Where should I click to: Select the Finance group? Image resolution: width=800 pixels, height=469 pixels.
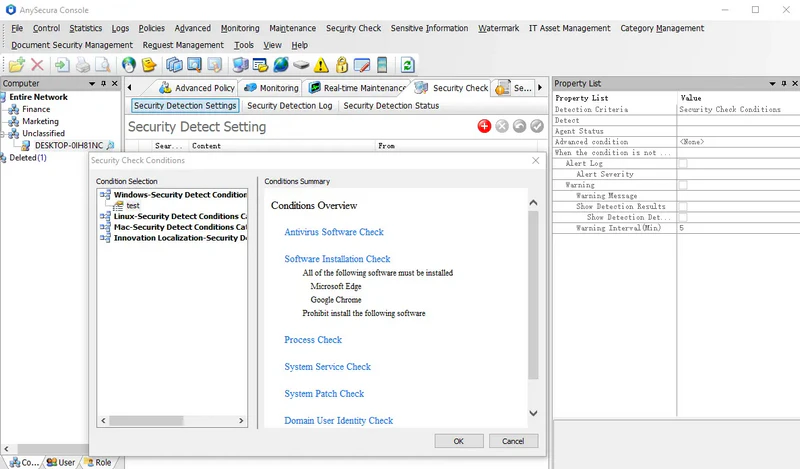[36, 109]
